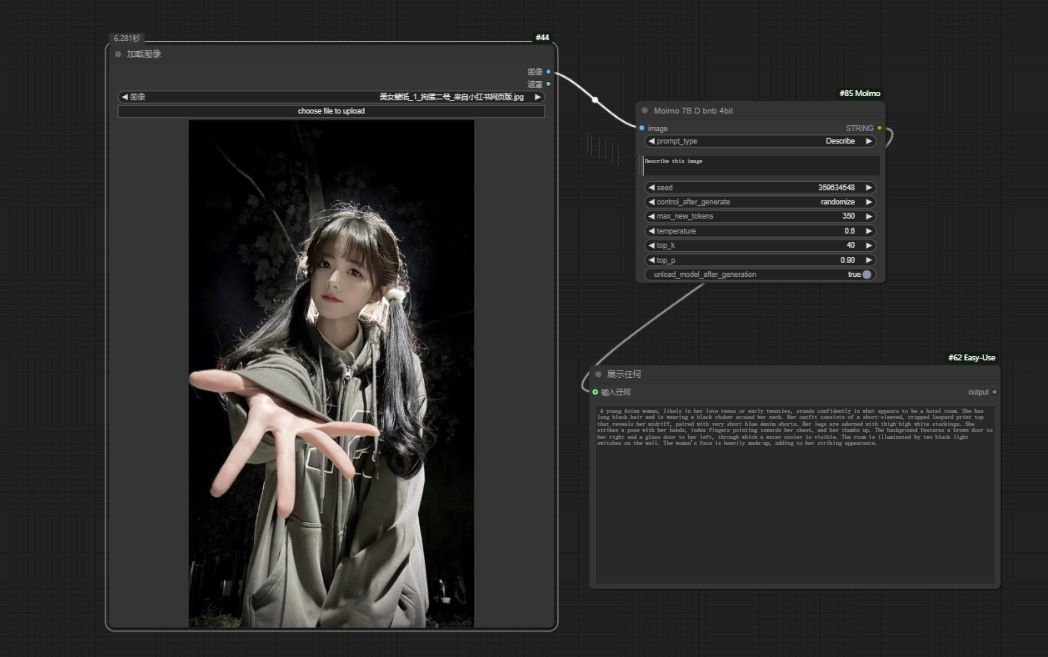This screenshot has height=657, width=1048.
Task: Toggle unload_model_after_generation switch
Action: (x=866, y=274)
